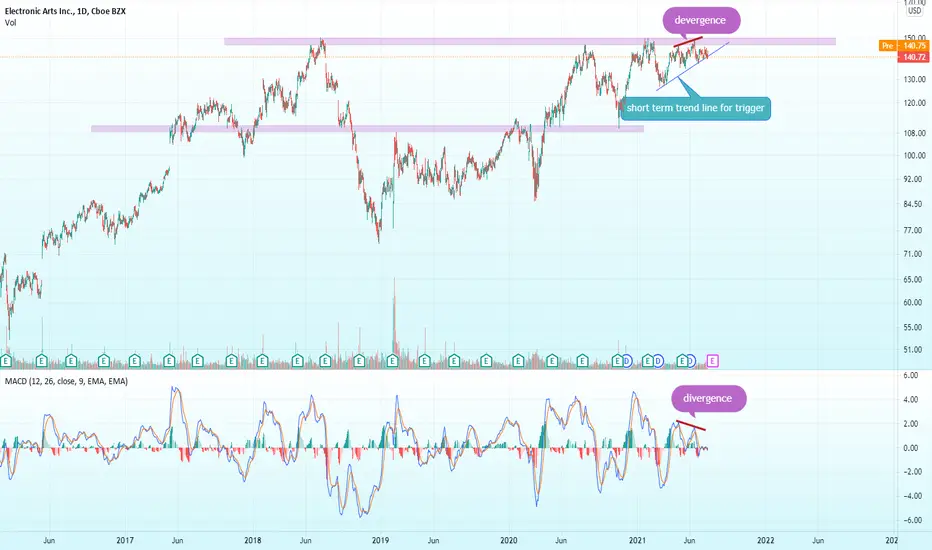
Task: Click the 2020 label on the time axis
Action: coord(509,540)
